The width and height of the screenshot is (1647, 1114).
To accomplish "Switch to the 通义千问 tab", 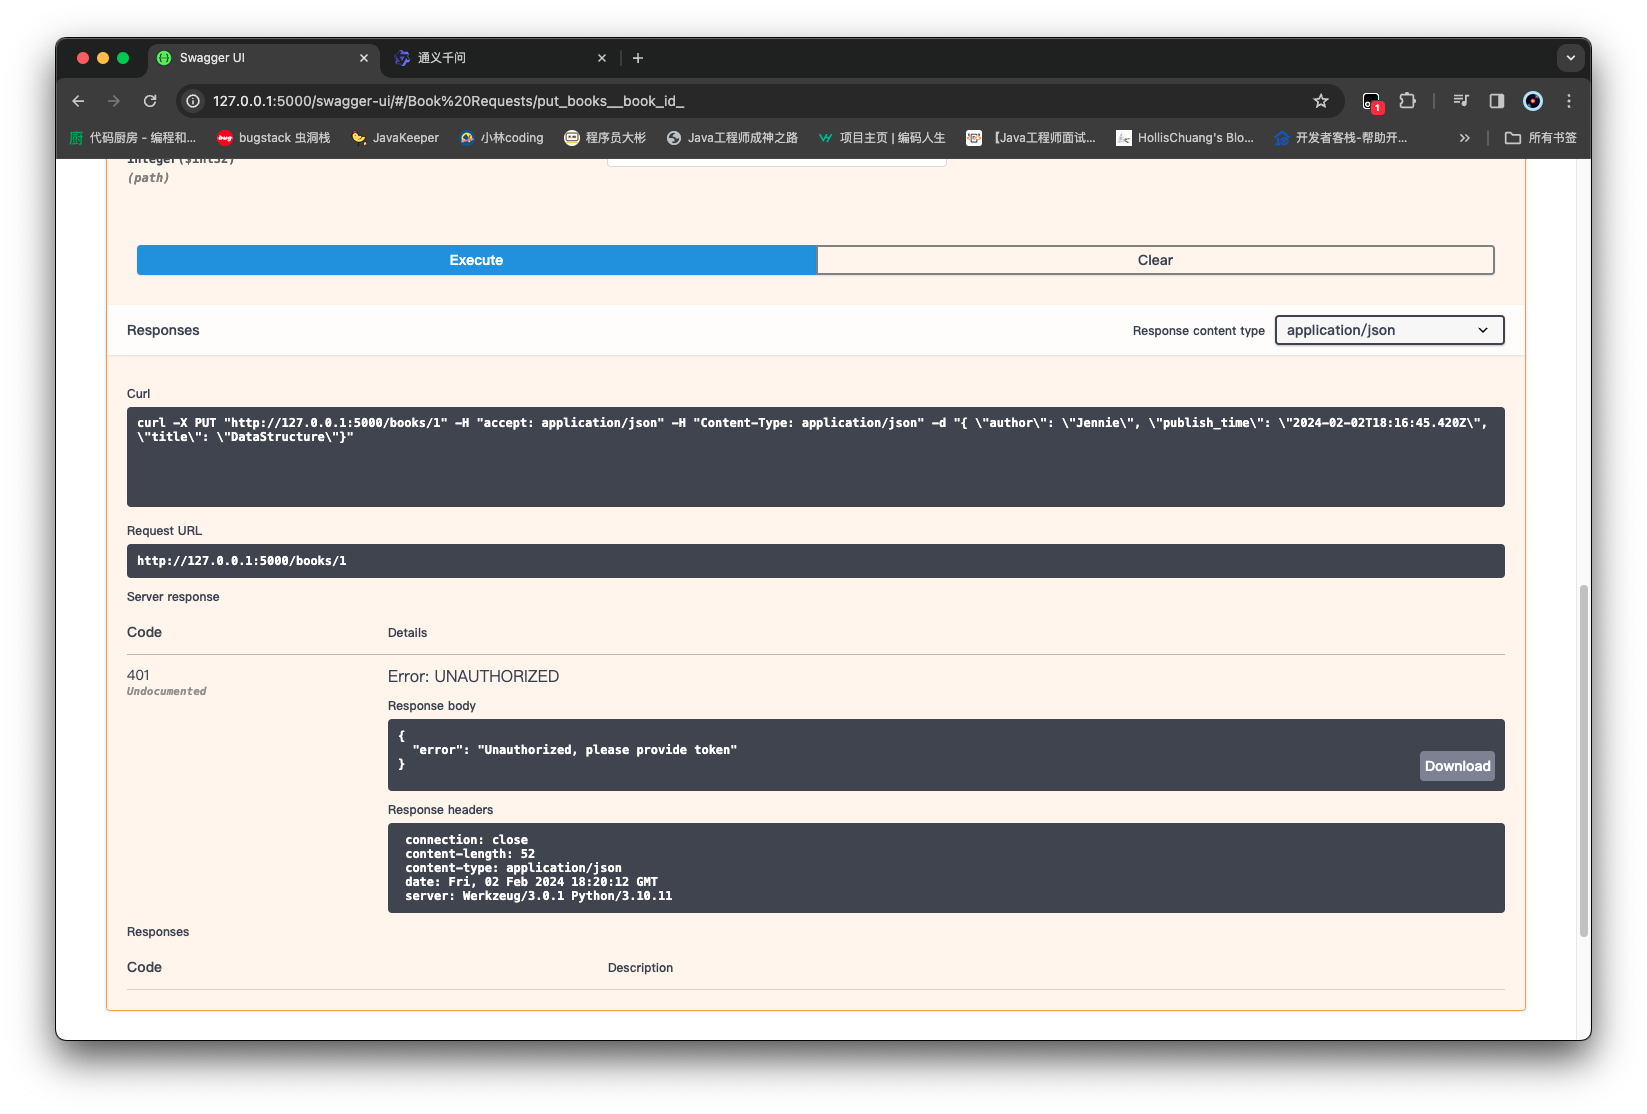I will tap(501, 58).
